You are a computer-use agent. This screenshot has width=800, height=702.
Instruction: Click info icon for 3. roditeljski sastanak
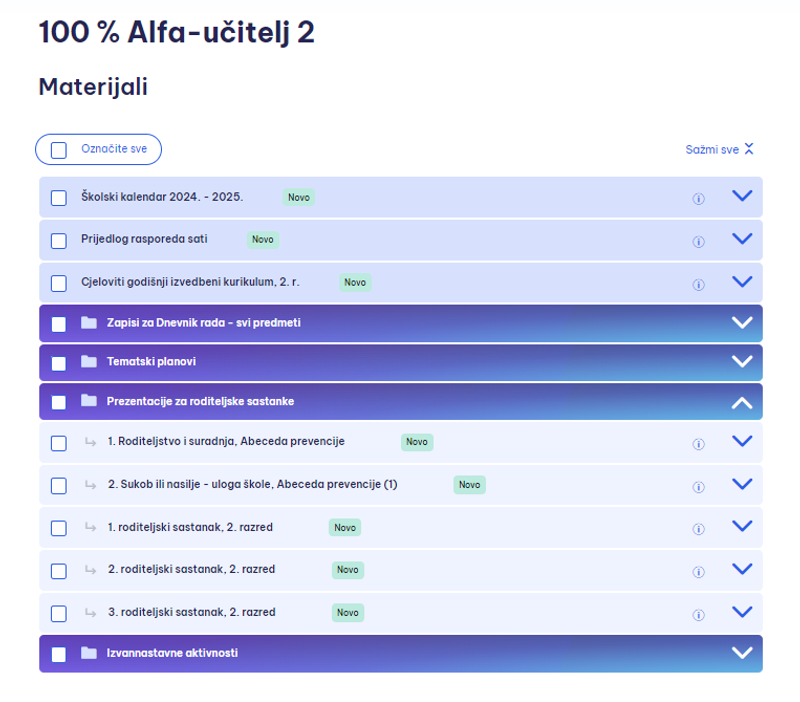tap(698, 615)
